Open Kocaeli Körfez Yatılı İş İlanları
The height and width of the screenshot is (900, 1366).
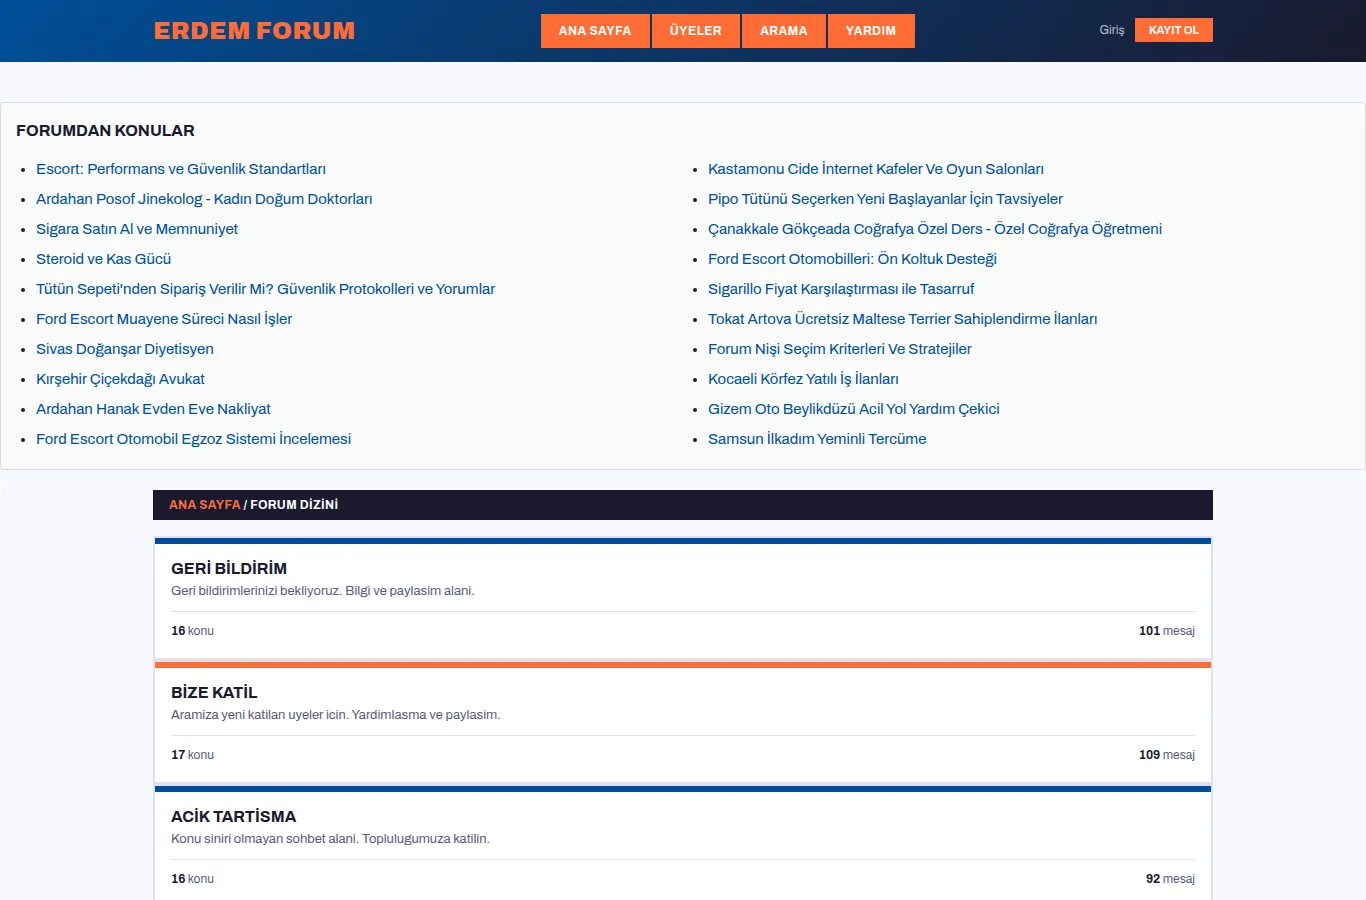(803, 379)
